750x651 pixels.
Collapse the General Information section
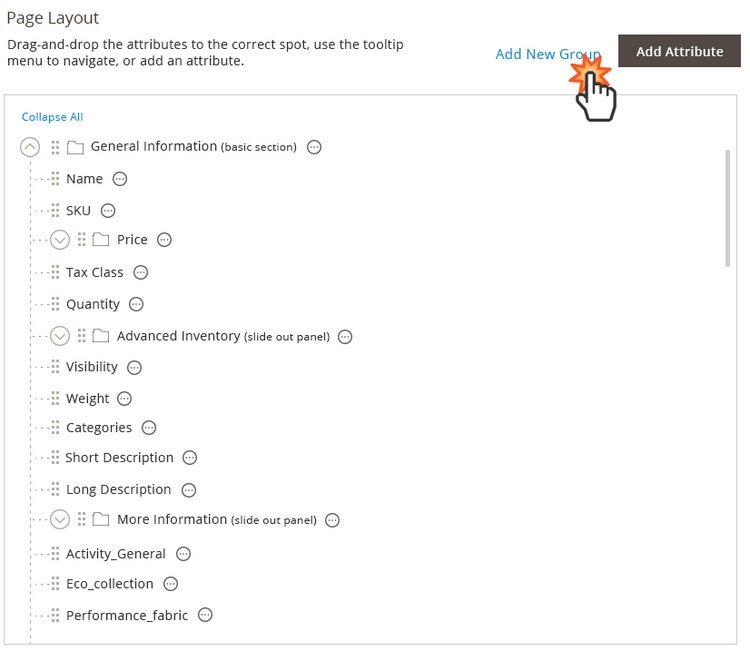[x=30, y=147]
